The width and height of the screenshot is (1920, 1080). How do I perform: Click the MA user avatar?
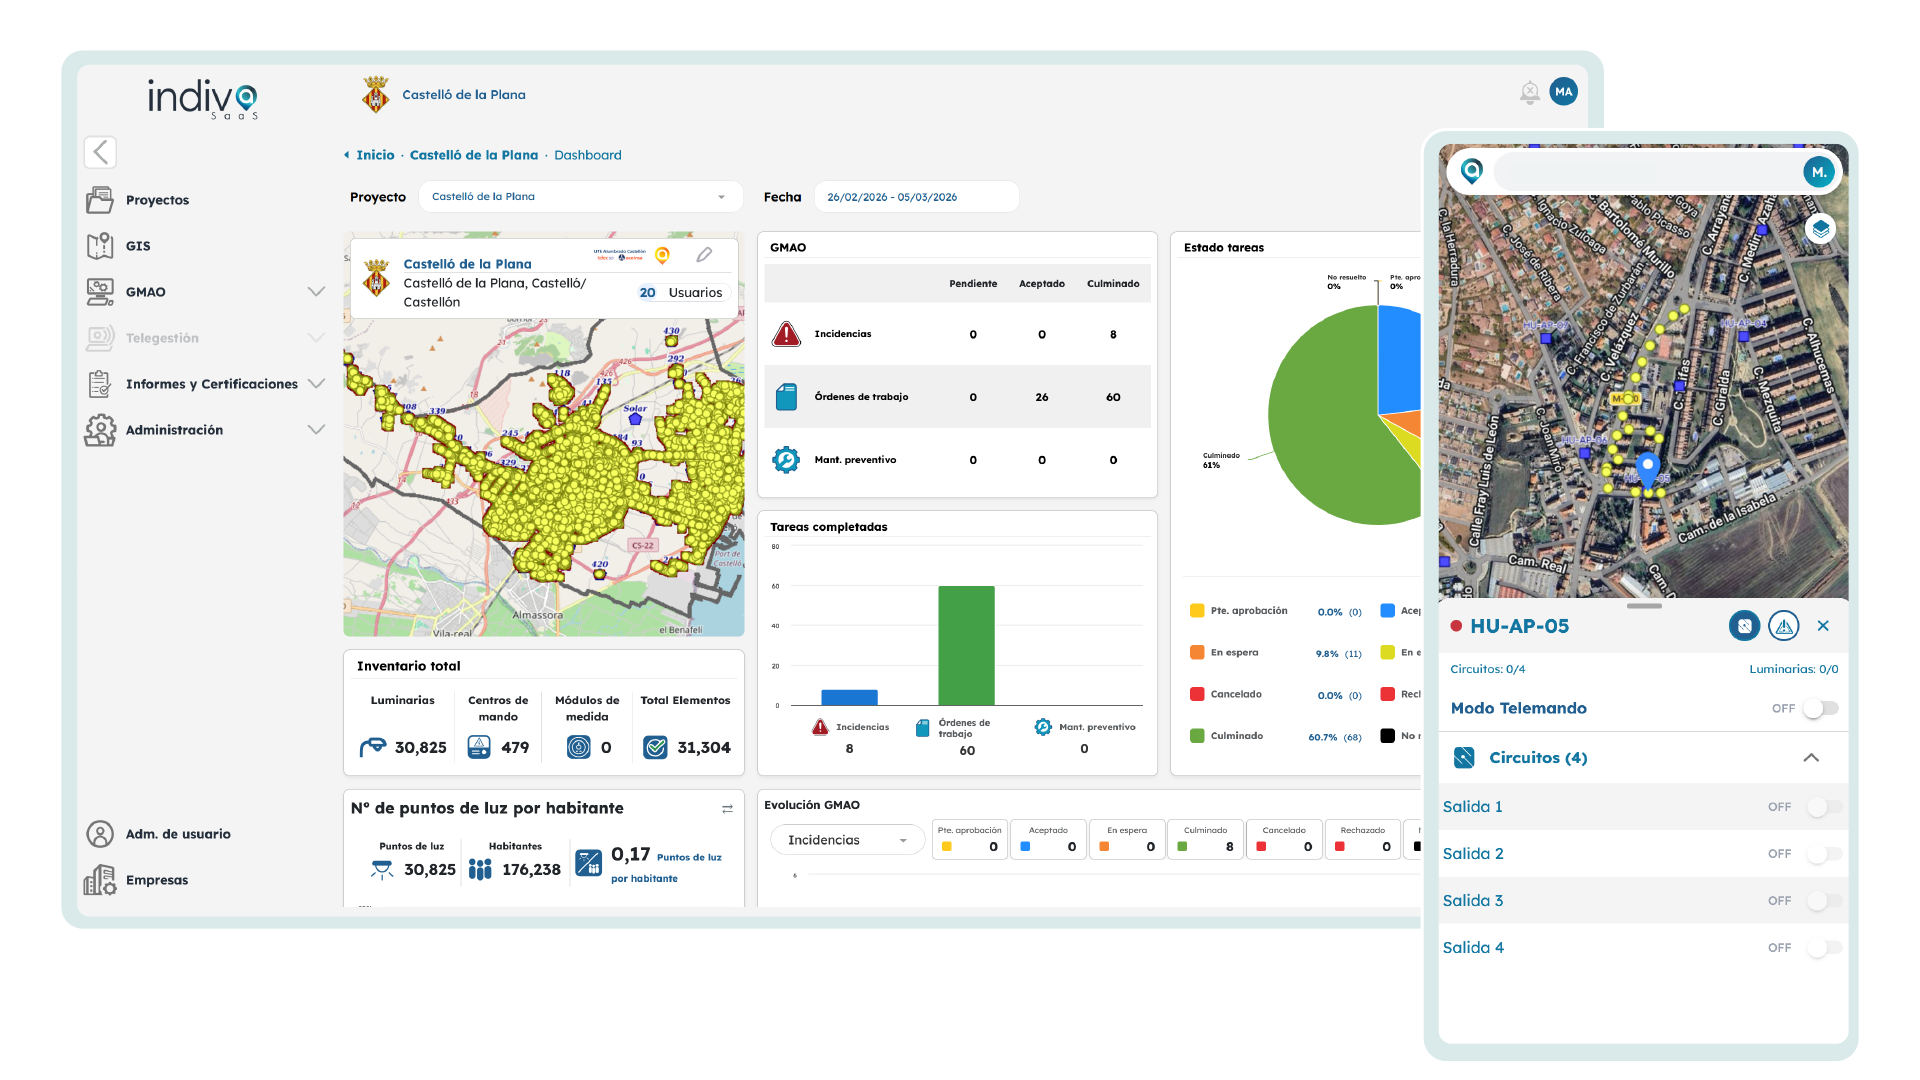pos(1563,91)
